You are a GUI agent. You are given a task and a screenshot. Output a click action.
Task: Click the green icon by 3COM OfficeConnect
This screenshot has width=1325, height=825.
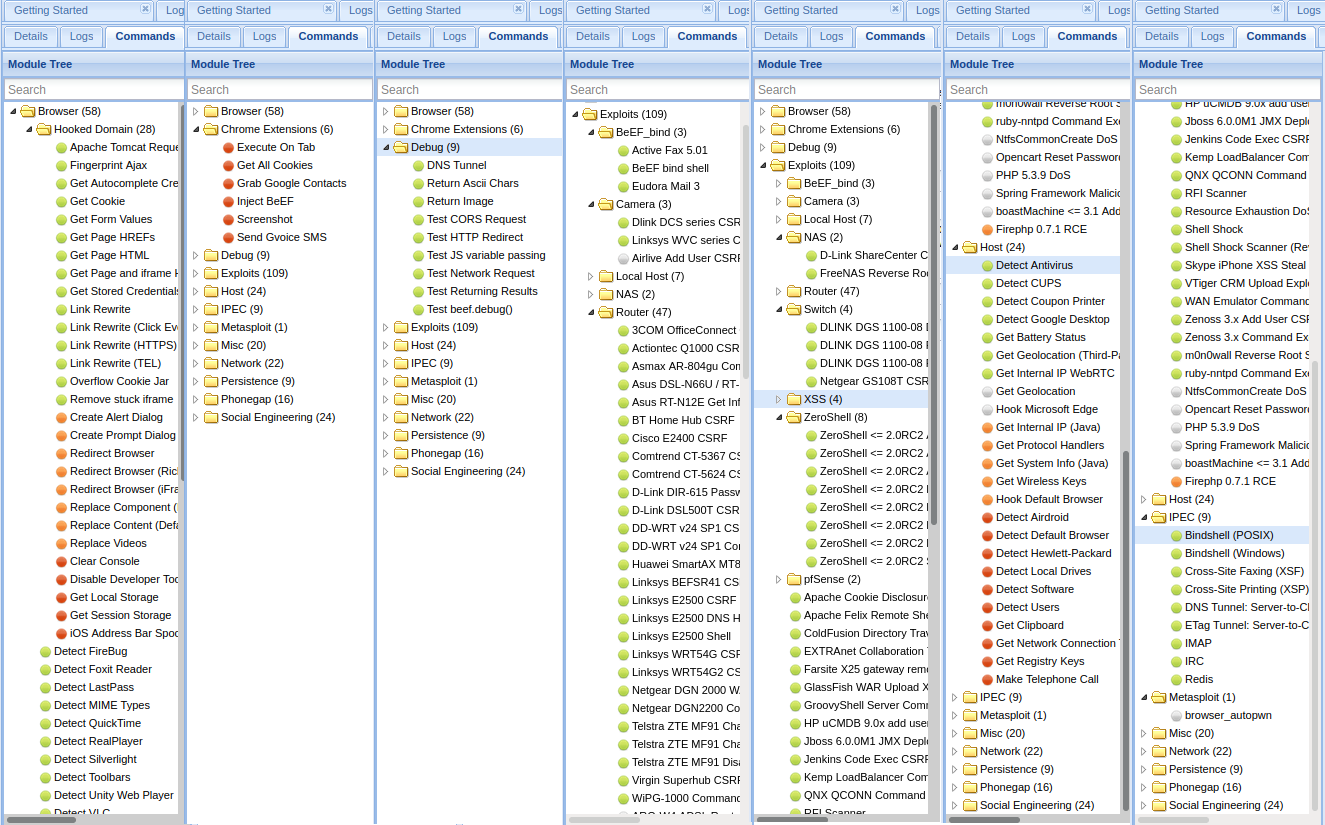[x=623, y=330]
